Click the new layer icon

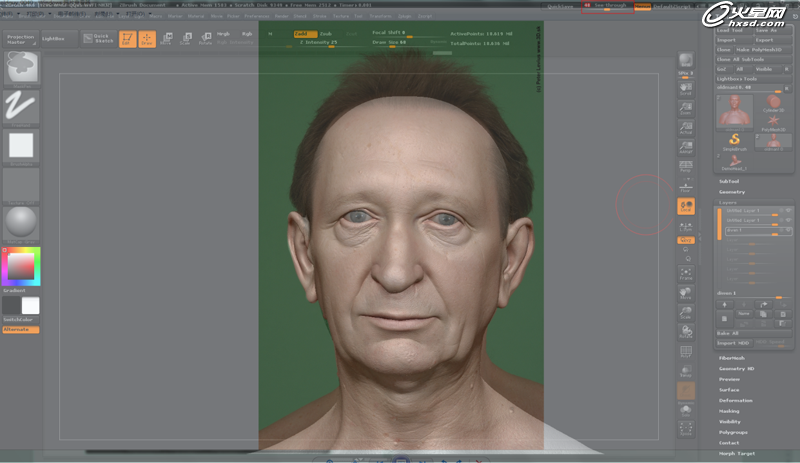coord(724,319)
